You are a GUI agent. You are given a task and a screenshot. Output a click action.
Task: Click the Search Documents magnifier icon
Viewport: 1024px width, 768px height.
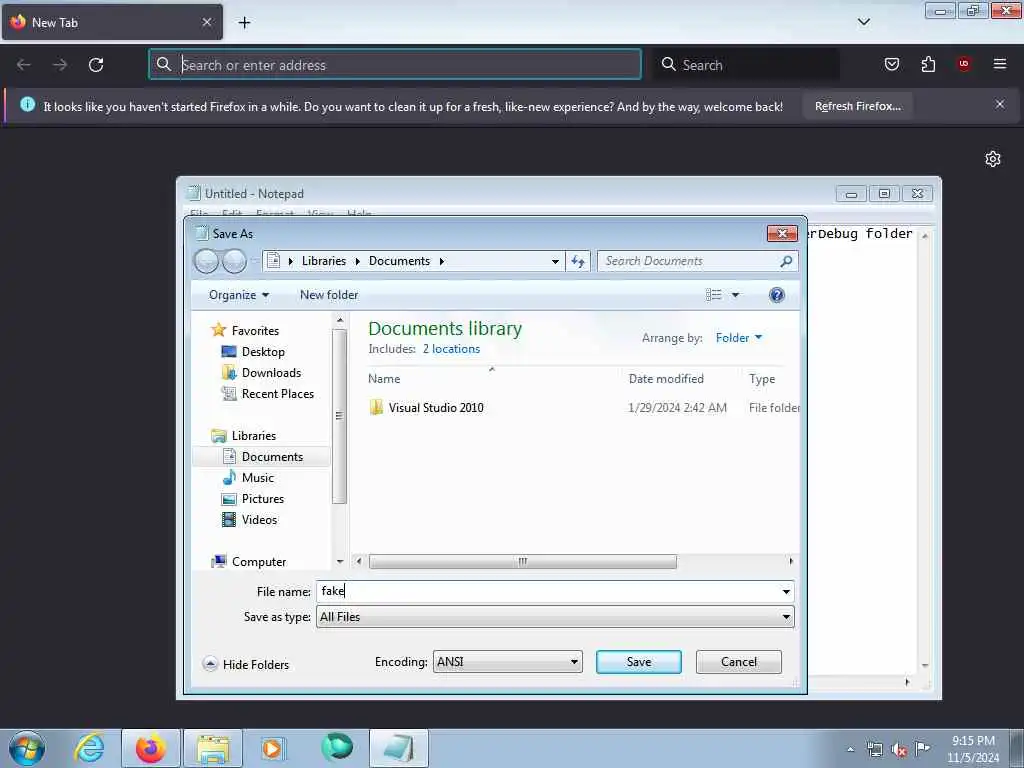pyautogui.click(x=786, y=261)
